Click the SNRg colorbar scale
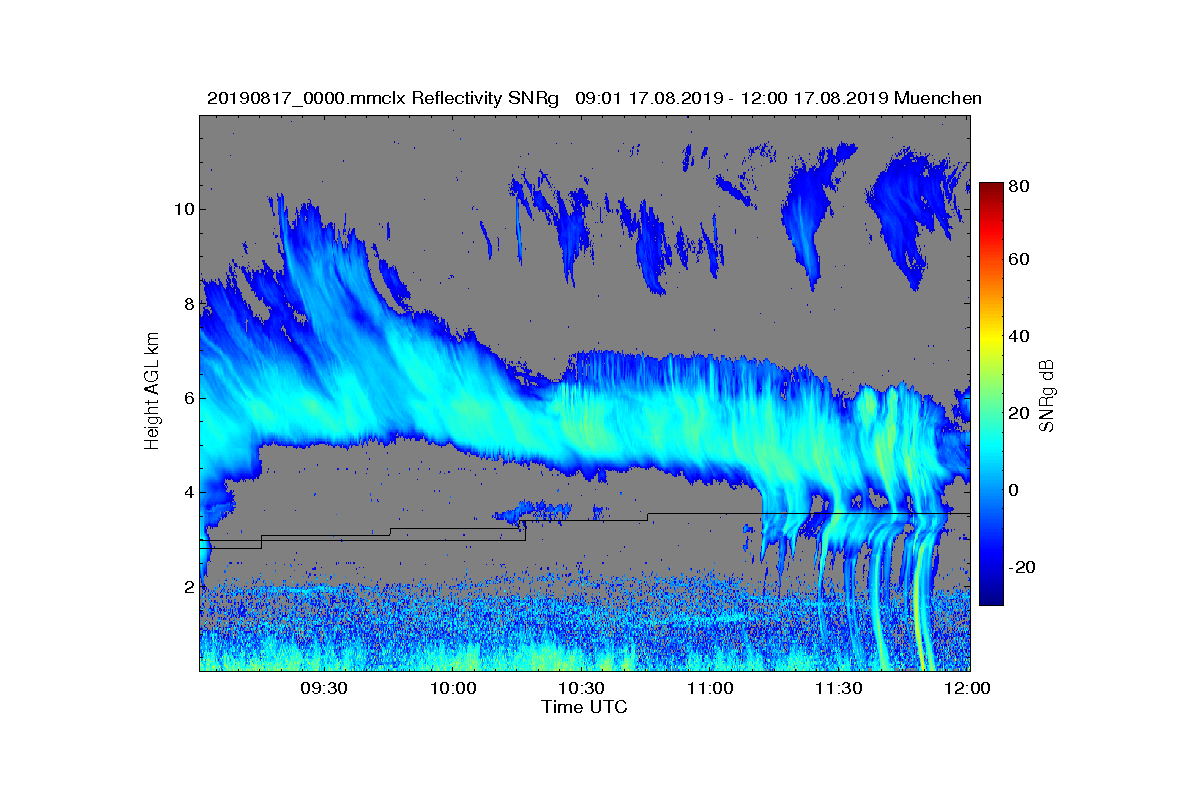 pyautogui.click(x=991, y=394)
